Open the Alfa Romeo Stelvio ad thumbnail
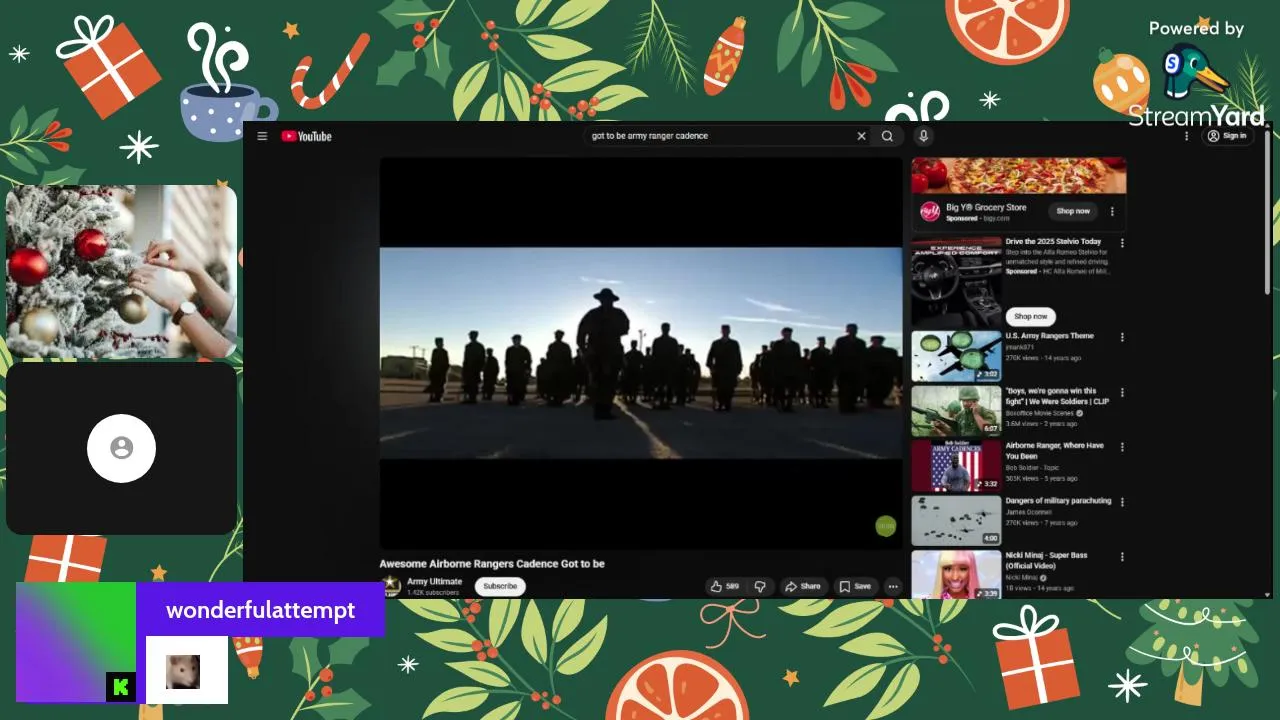The height and width of the screenshot is (720, 1280). click(x=956, y=281)
